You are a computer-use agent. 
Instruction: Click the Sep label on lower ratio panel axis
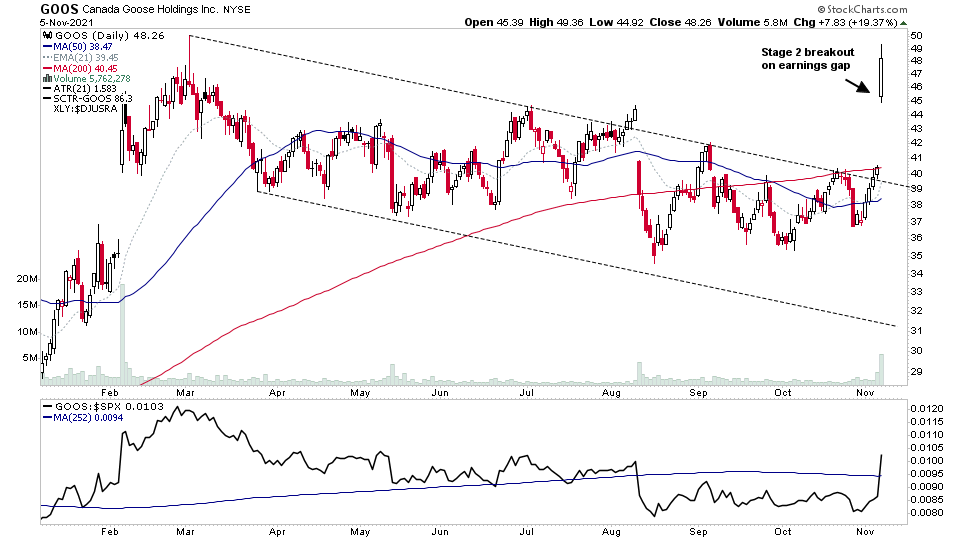699,531
